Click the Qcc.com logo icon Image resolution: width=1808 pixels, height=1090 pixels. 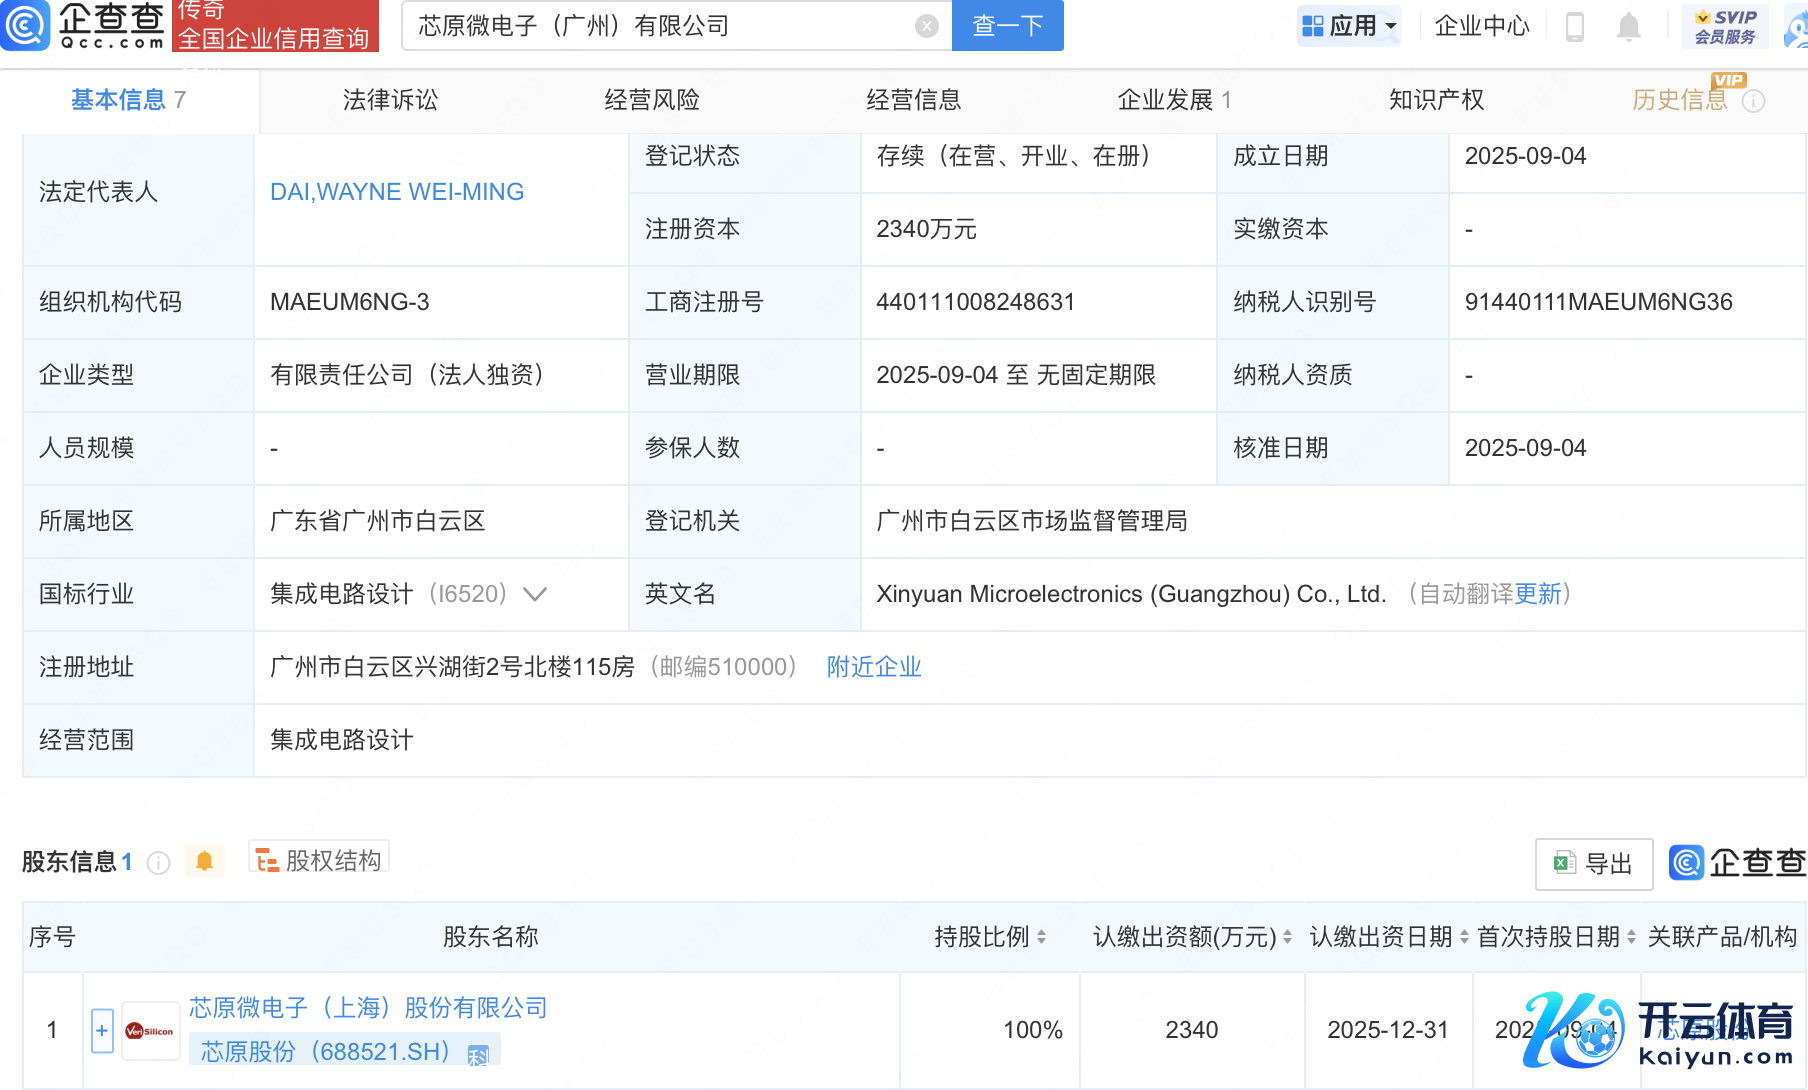coord(26,25)
